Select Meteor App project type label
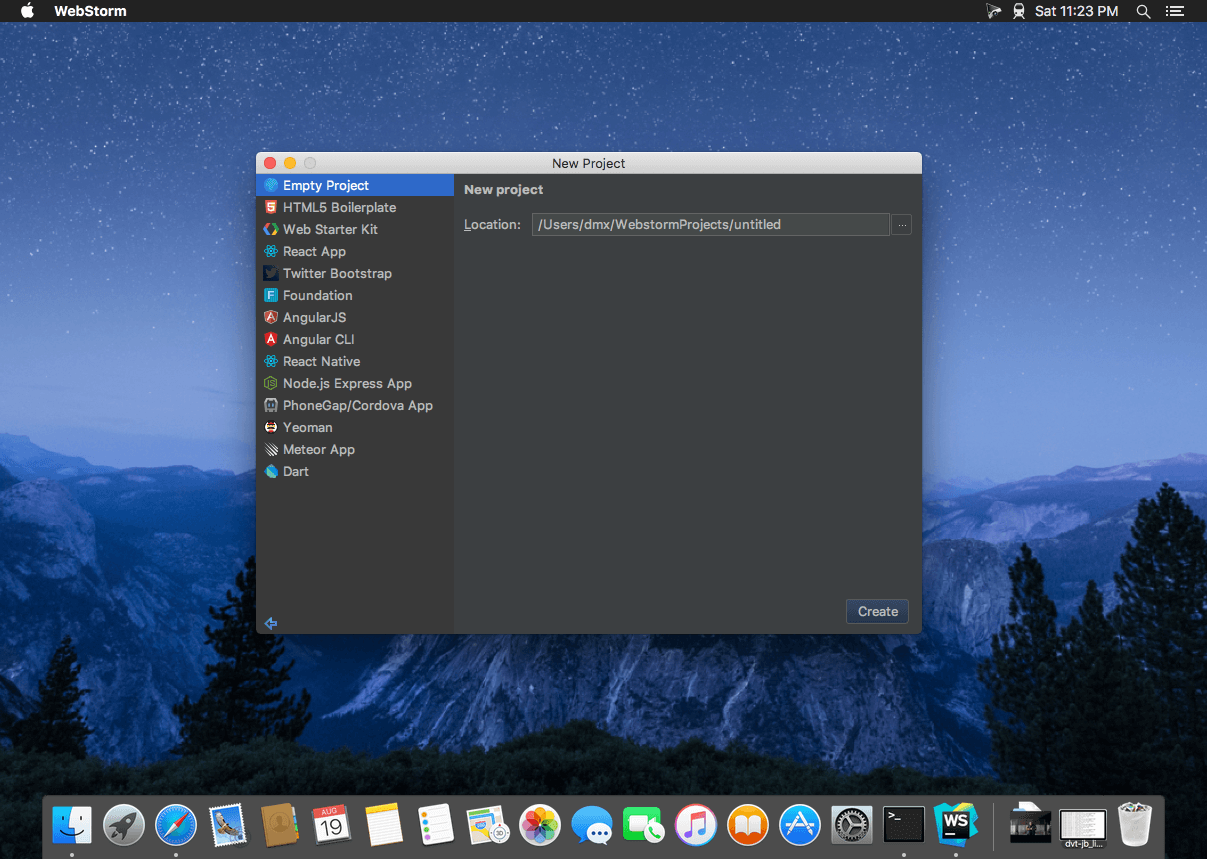The height and width of the screenshot is (859, 1207). [x=319, y=449]
